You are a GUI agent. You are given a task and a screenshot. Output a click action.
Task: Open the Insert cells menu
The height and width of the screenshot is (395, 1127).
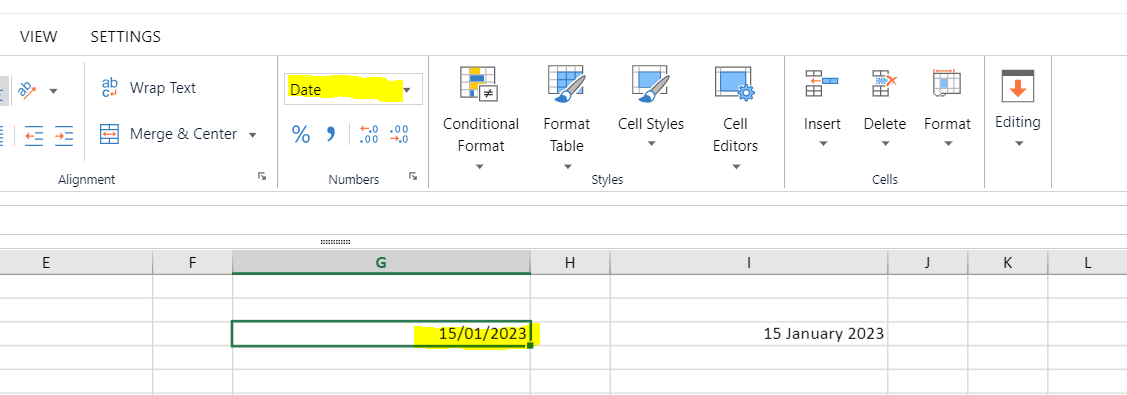tap(822, 108)
